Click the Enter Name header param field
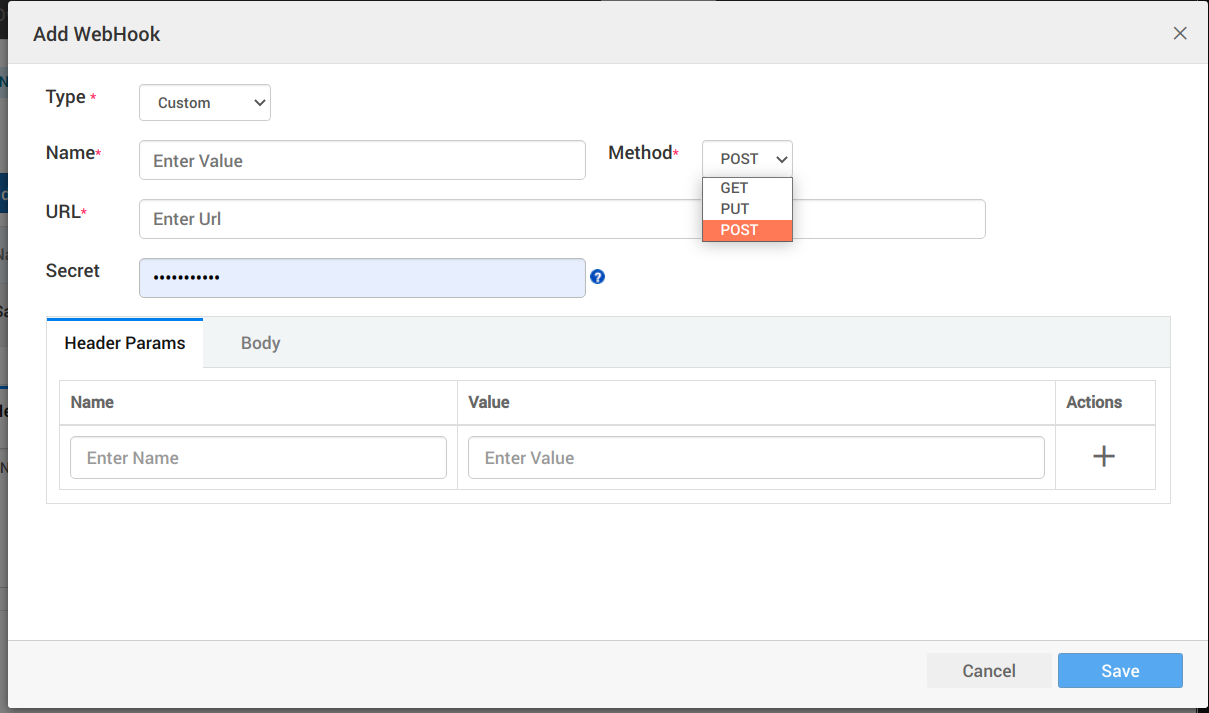Image resolution: width=1209 pixels, height=713 pixels. pos(258,457)
